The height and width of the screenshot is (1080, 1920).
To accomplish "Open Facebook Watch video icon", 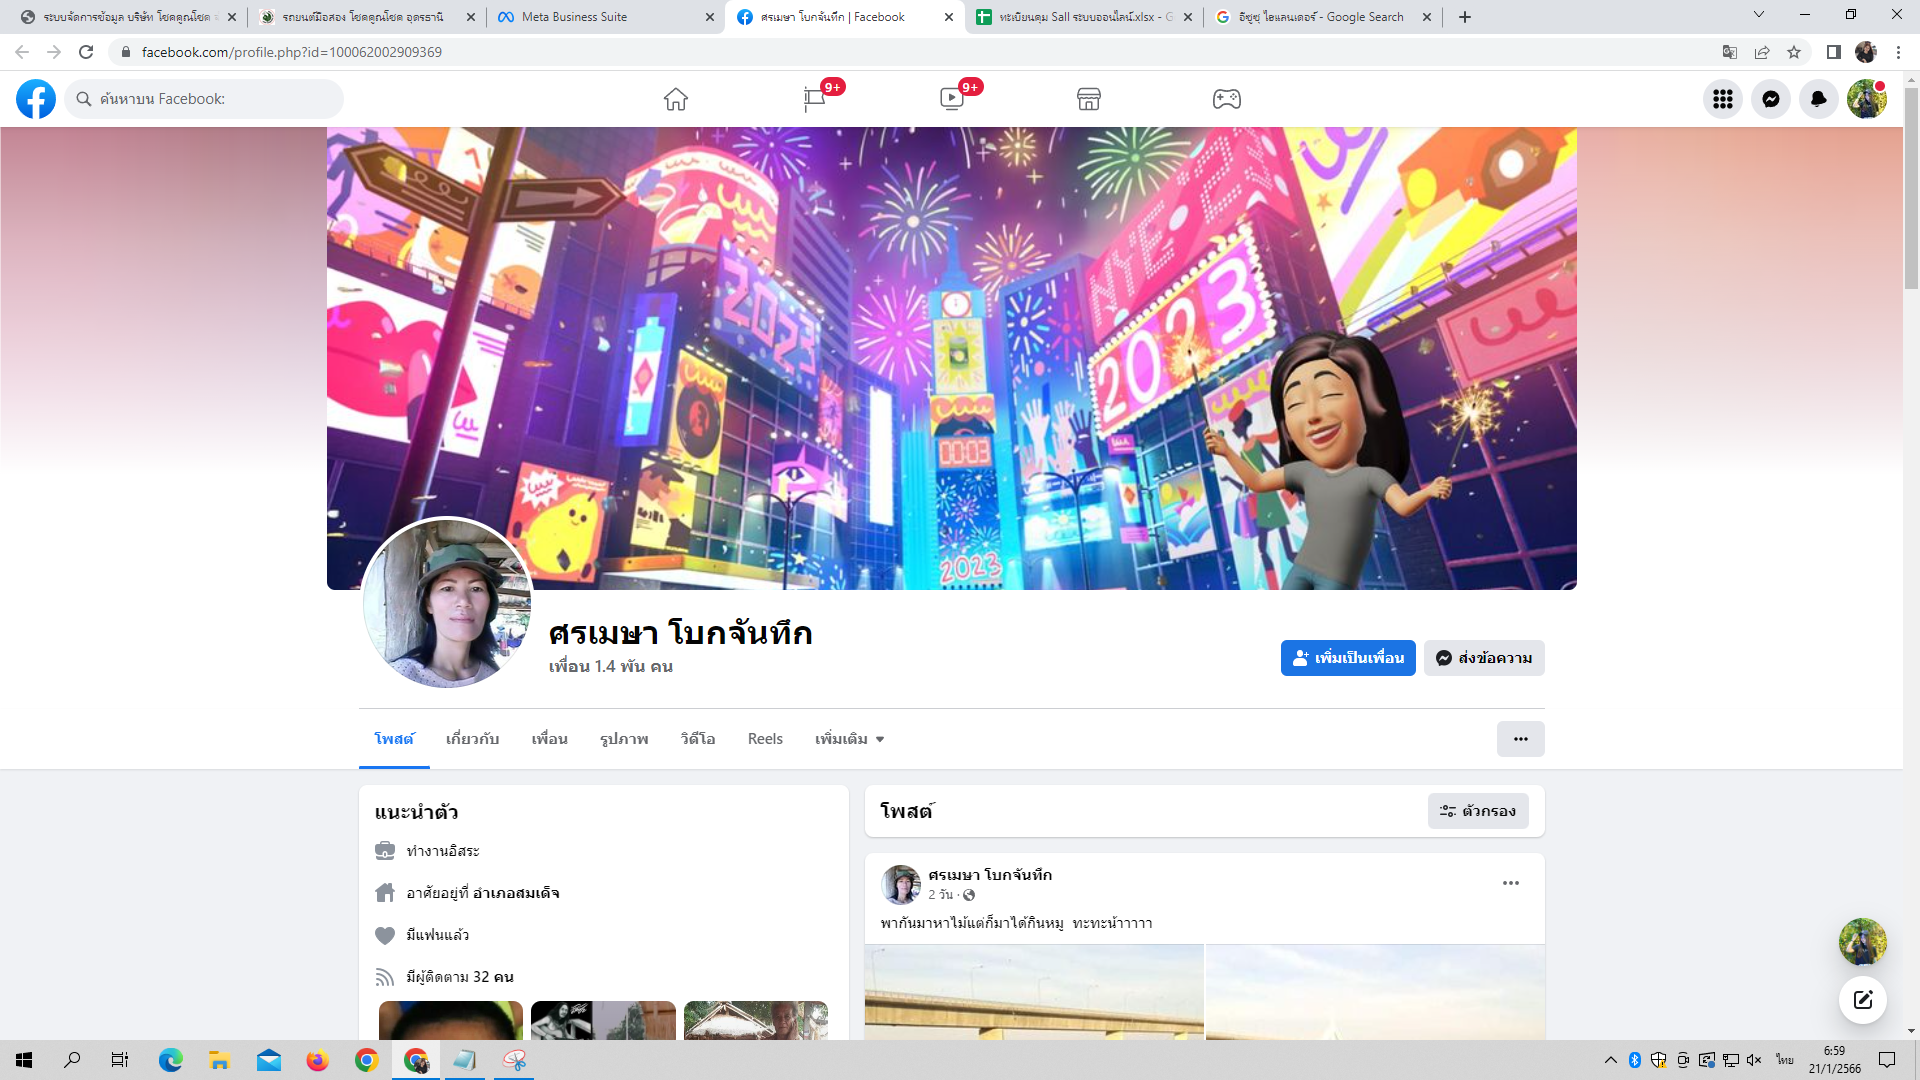I will pyautogui.click(x=951, y=99).
